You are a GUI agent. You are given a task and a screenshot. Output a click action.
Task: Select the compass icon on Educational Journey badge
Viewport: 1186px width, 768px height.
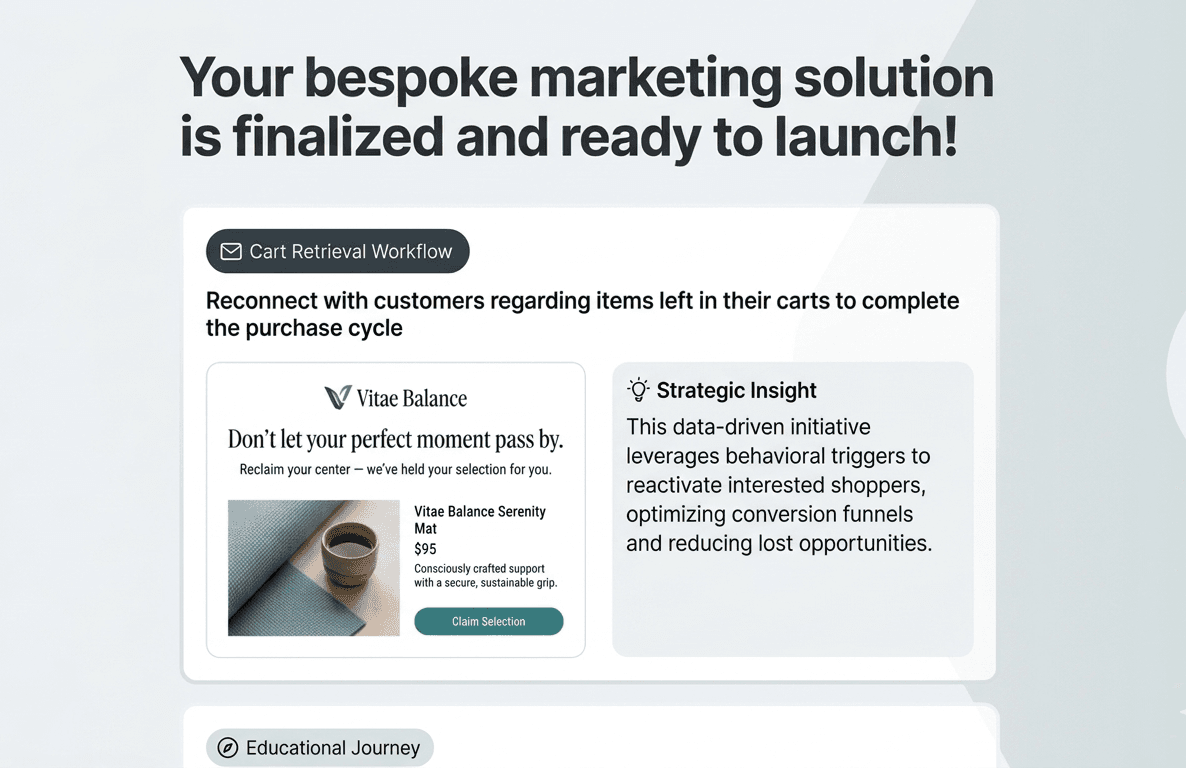coord(230,747)
